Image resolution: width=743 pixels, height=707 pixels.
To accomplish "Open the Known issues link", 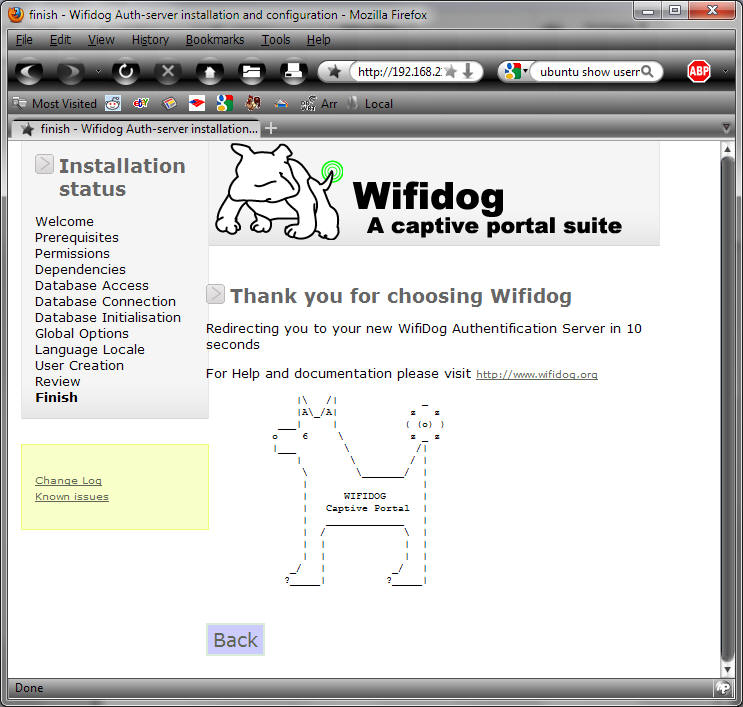I will pos(72,497).
